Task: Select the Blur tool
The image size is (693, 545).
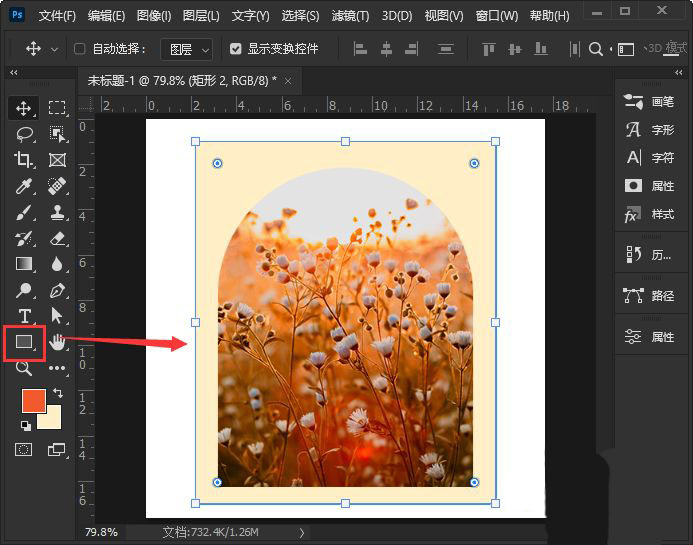Action: click(57, 264)
